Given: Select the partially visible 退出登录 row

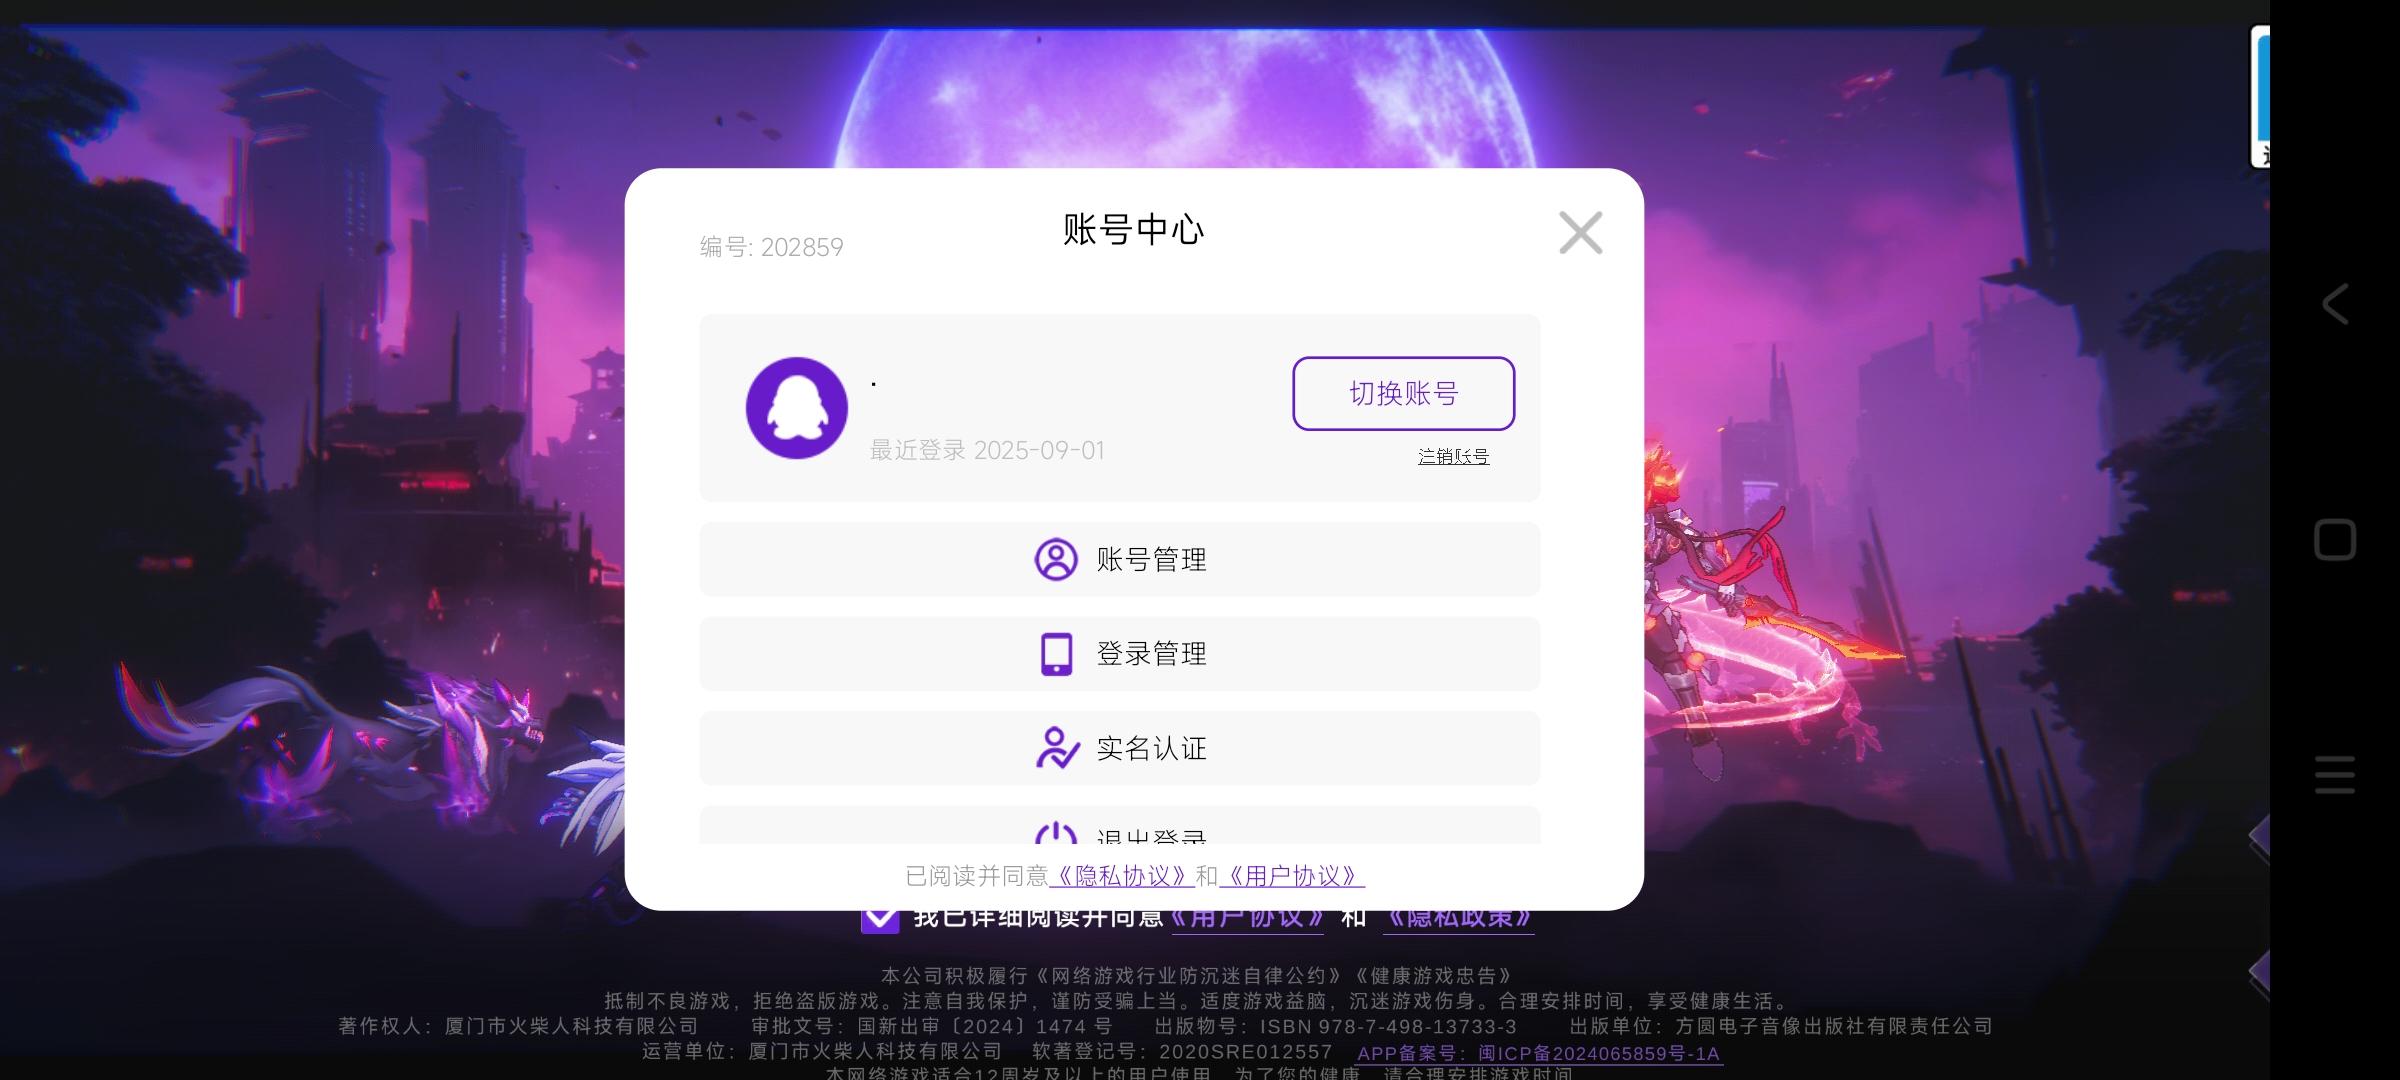Looking at the screenshot, I should coord(1119,825).
